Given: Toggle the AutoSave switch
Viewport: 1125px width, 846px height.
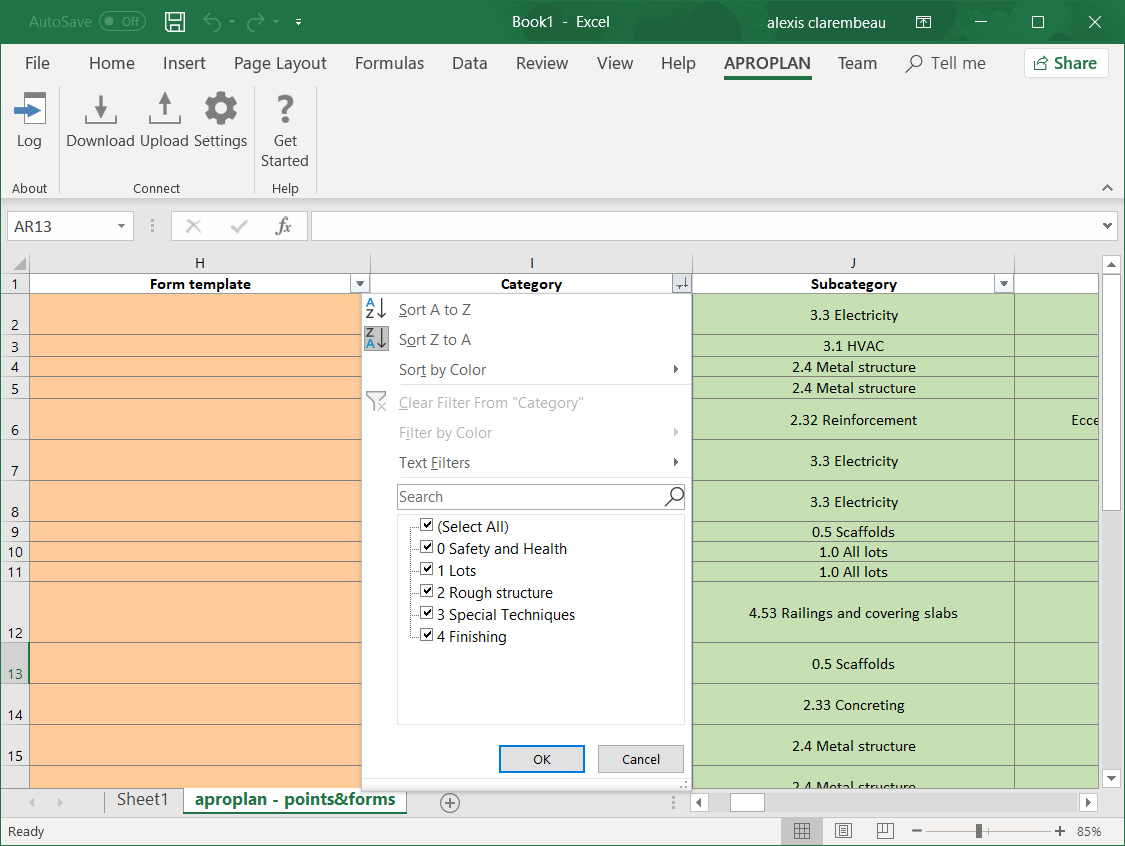Looking at the screenshot, I should click(x=123, y=22).
